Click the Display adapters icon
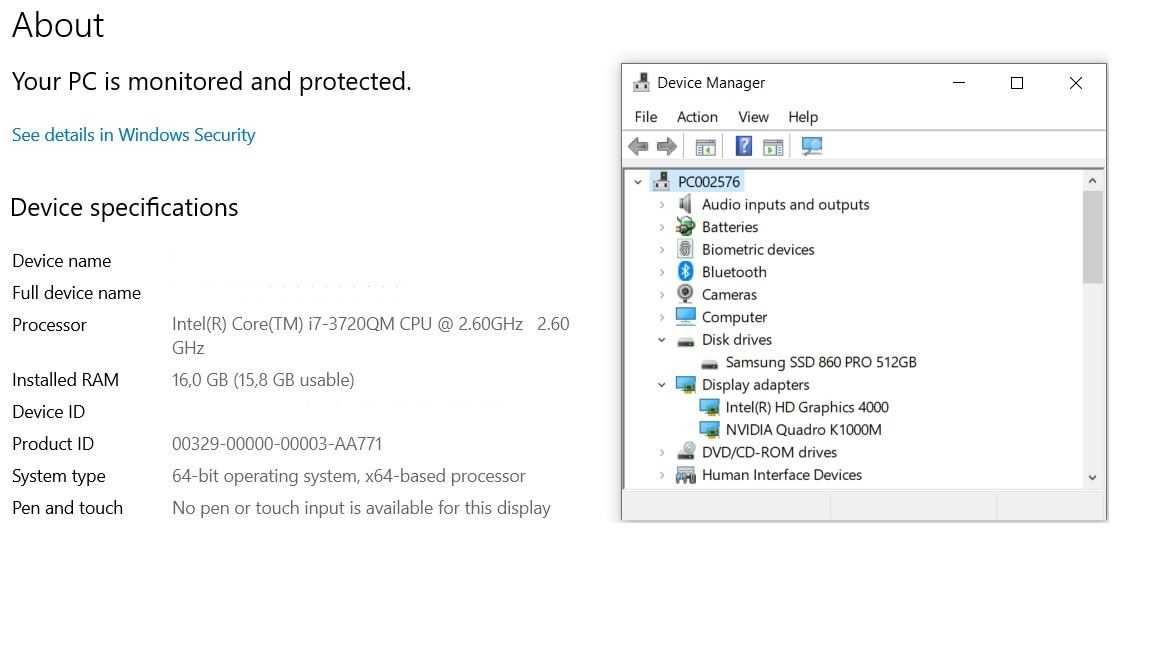Image resolution: width=1152 pixels, height=648 pixels. [x=685, y=384]
